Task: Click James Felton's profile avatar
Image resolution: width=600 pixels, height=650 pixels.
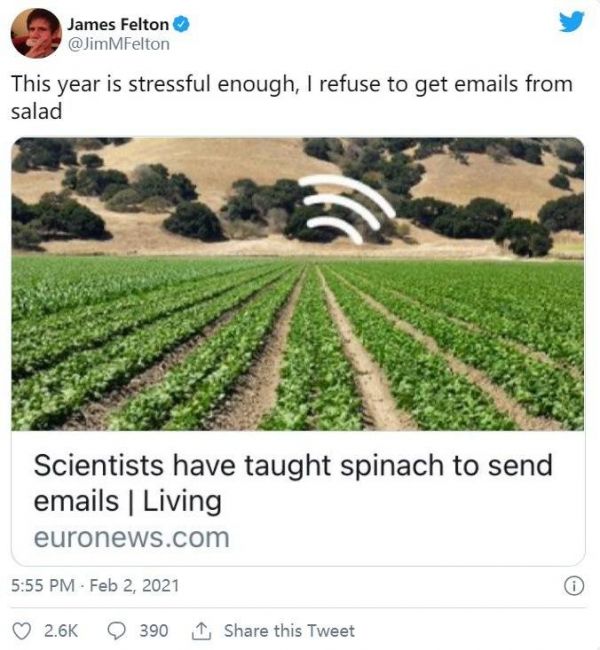Action: [x=36, y=33]
